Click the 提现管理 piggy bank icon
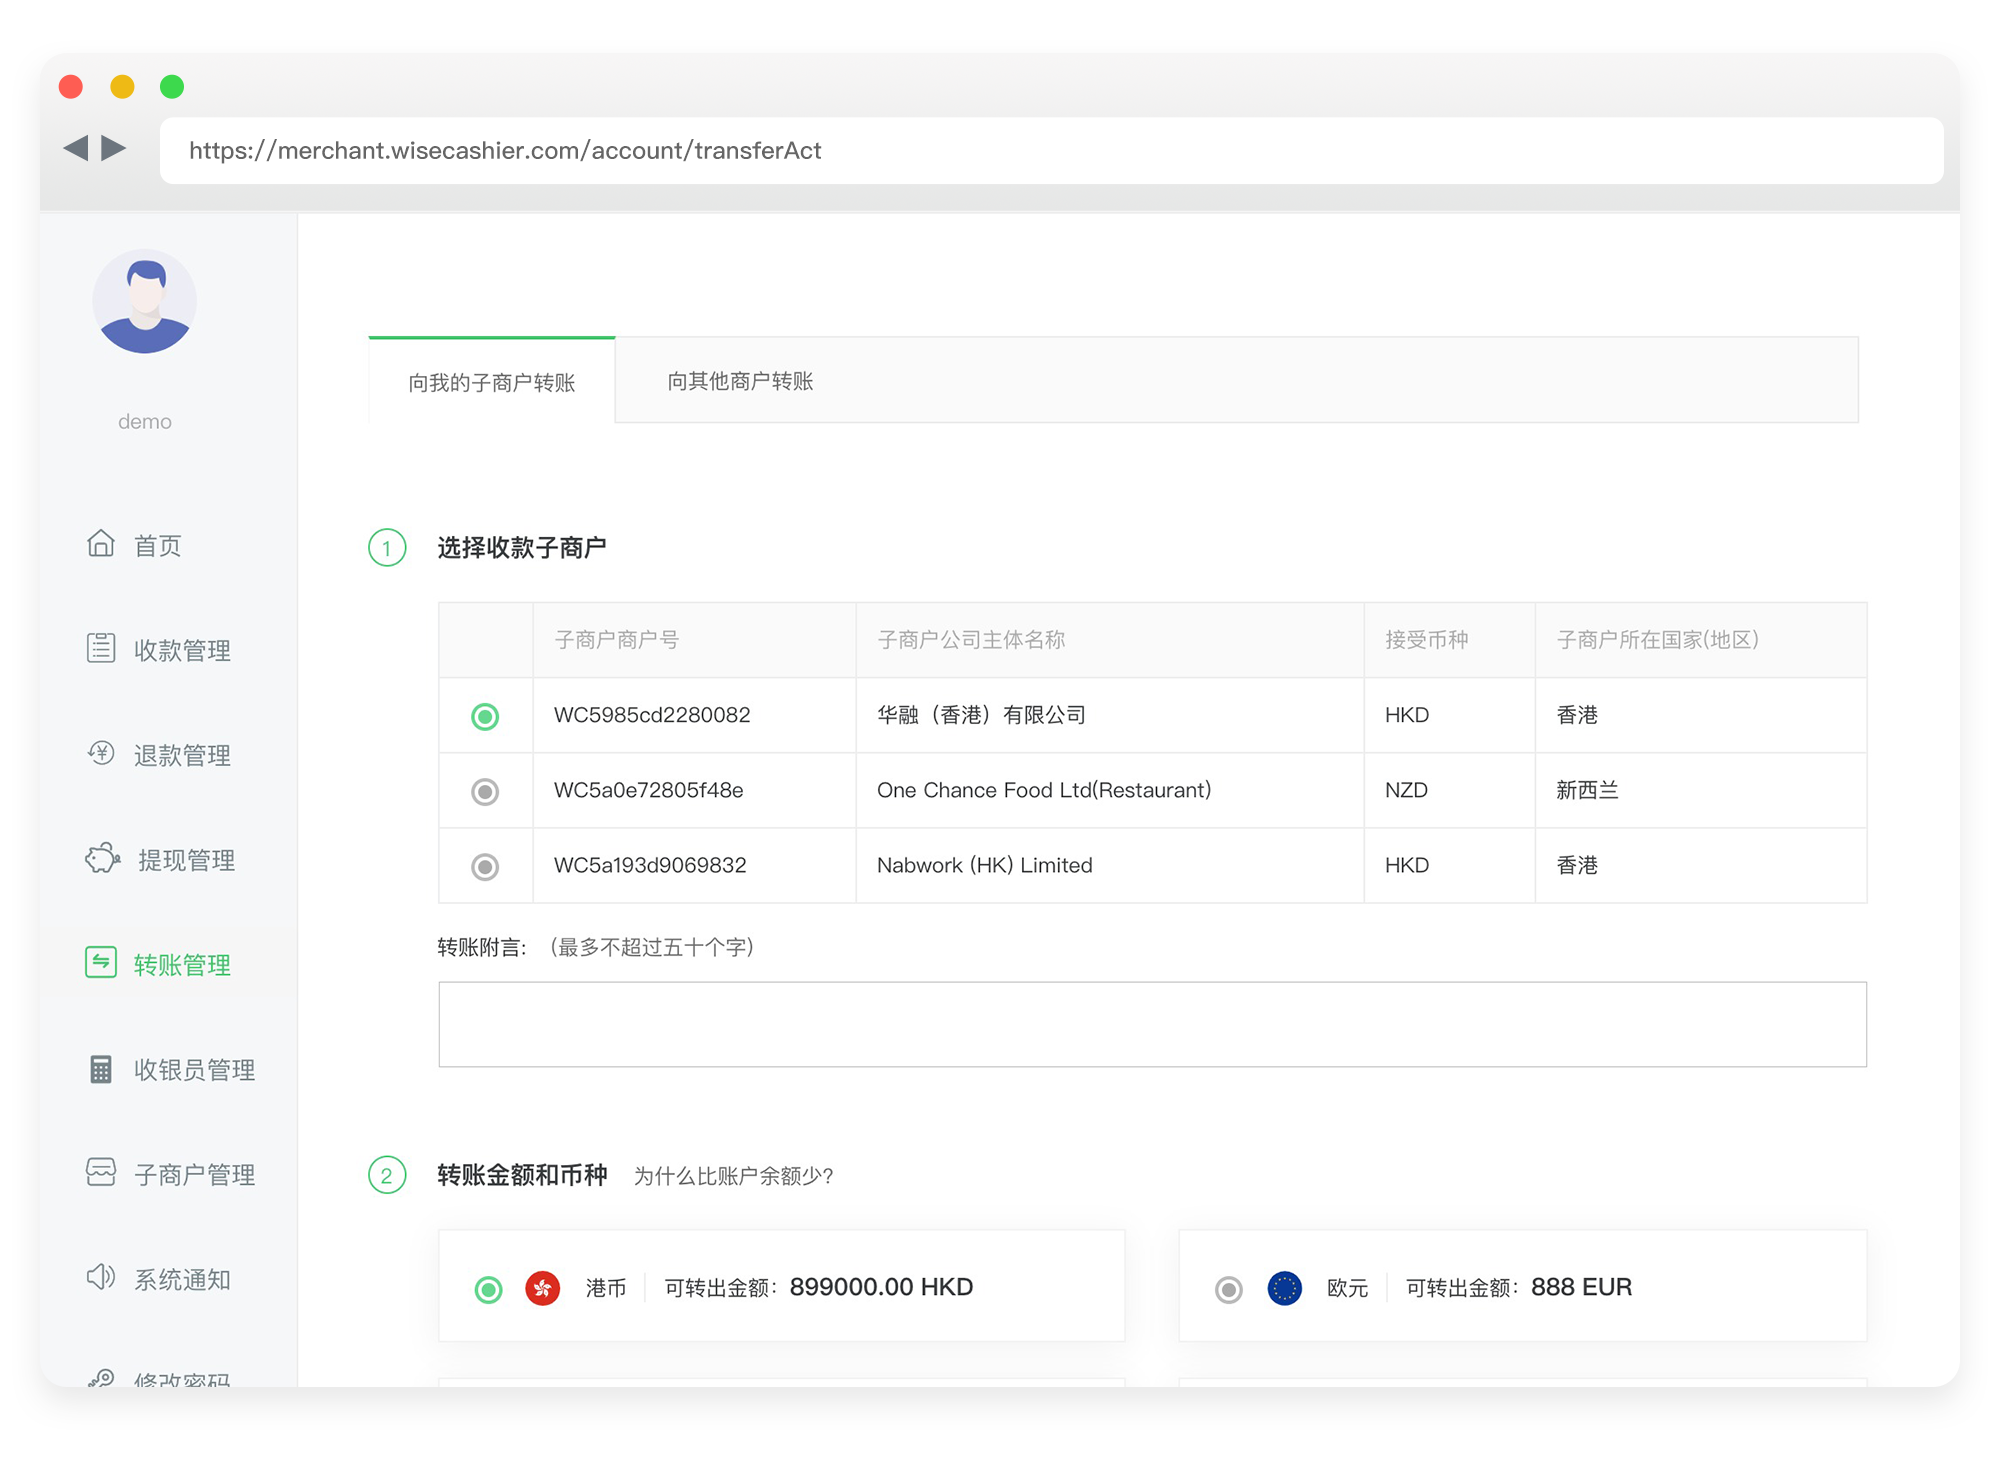 (x=102, y=858)
